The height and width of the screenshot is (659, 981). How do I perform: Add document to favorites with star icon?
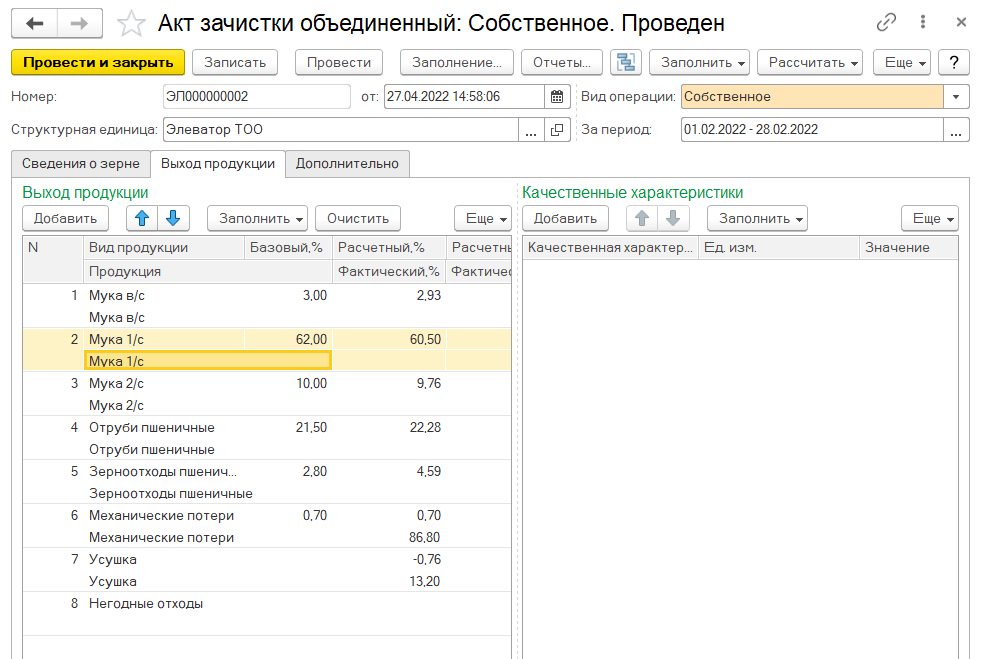coord(130,23)
